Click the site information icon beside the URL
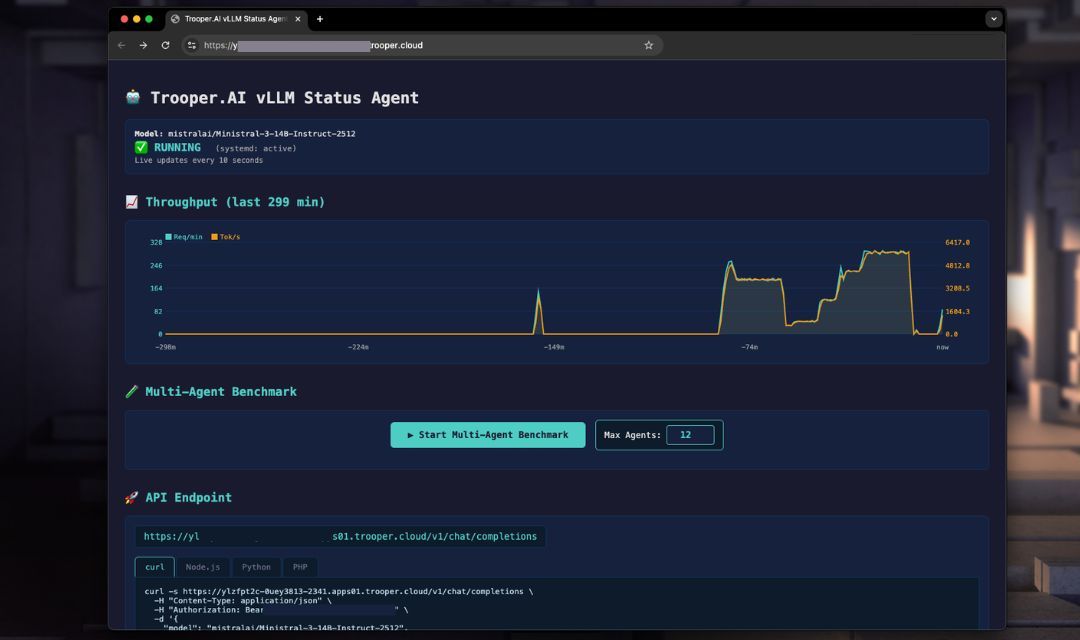This screenshot has height=640, width=1080. [191, 45]
